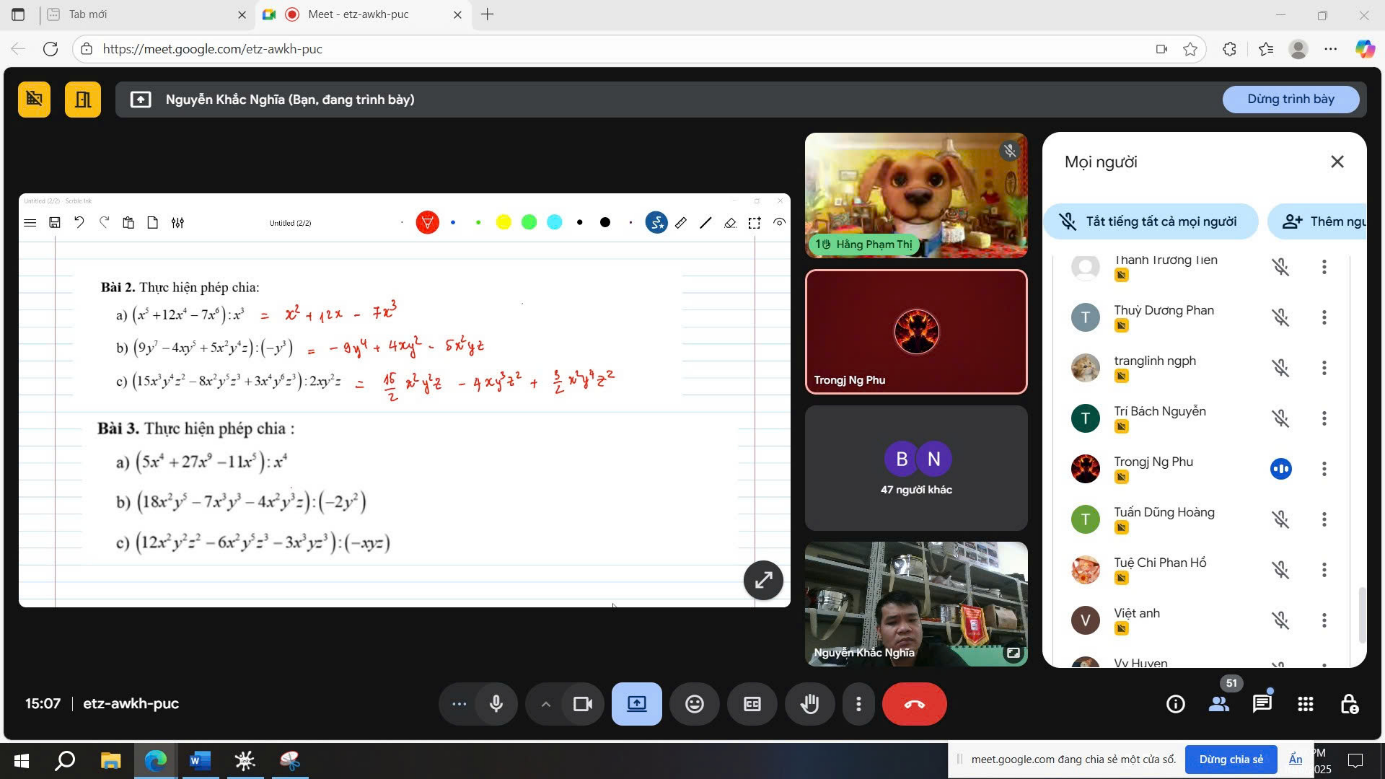The height and width of the screenshot is (779, 1385).
Task: Open the emoji reactions button
Action: point(694,704)
